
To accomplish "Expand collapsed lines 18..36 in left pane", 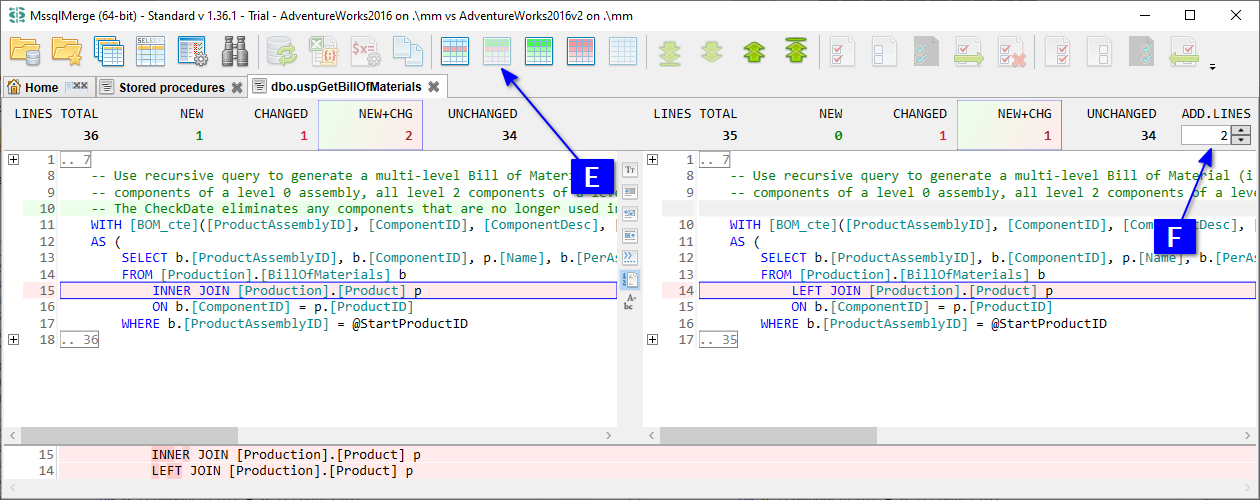I will pyautogui.click(x=13, y=340).
